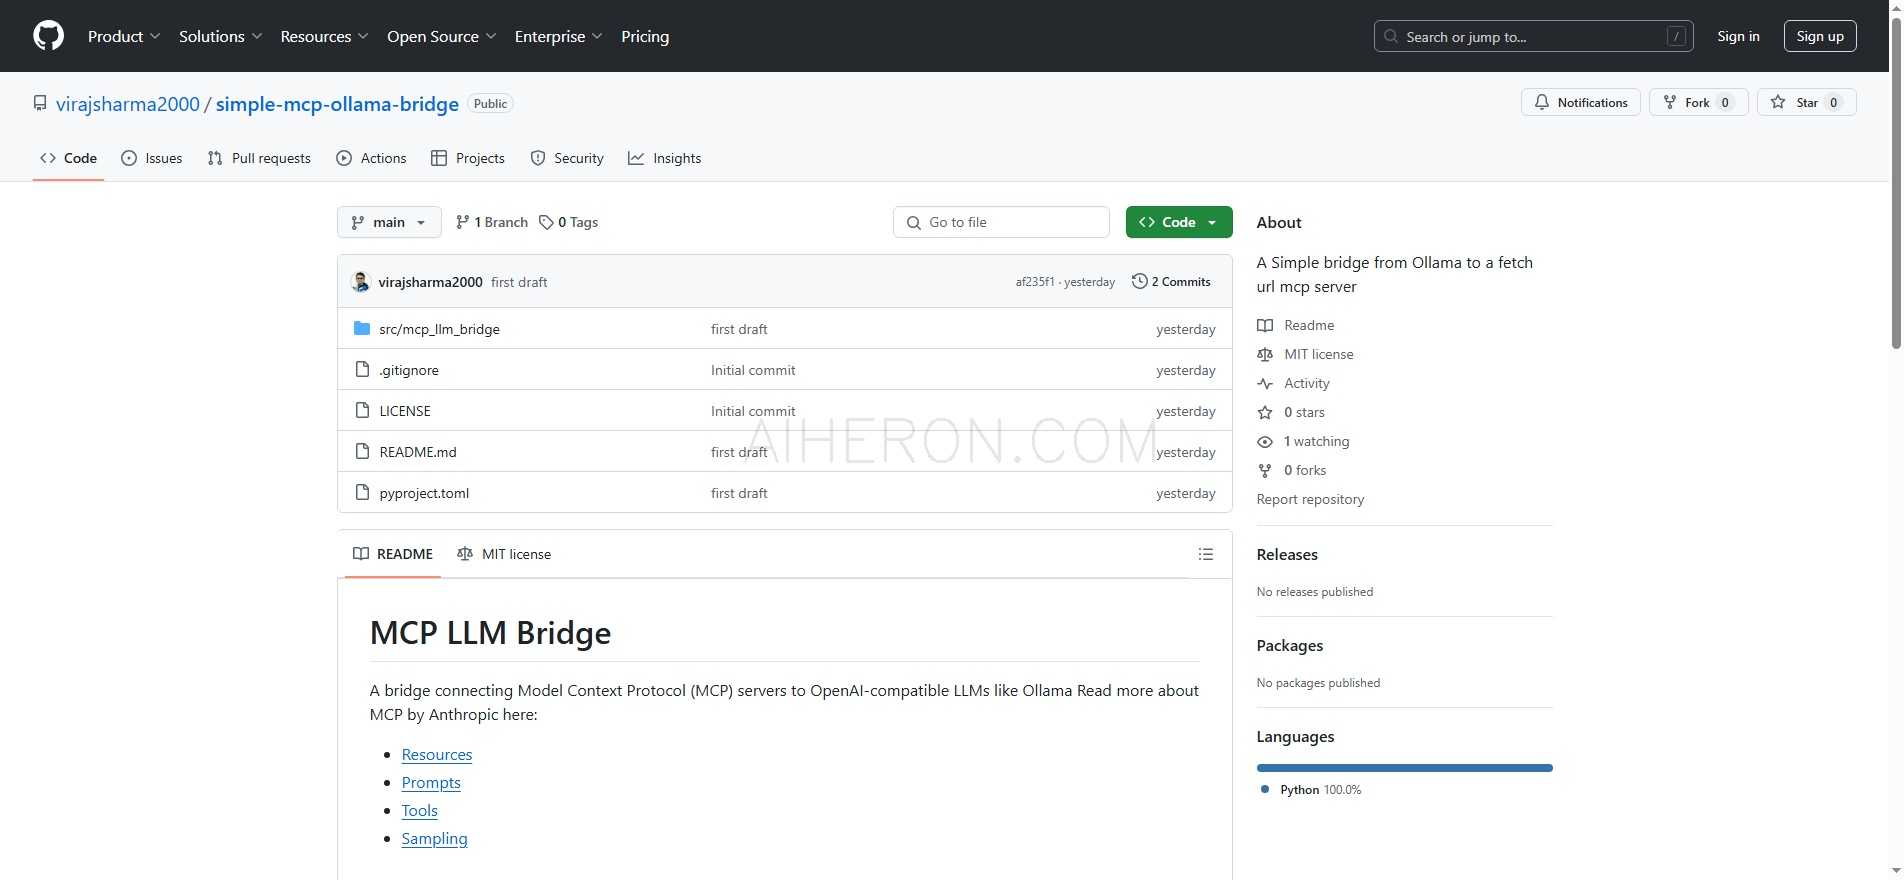Click the repository icon beside virajsharma2000
Viewport: 1904px width, 880px height.
tap(40, 103)
